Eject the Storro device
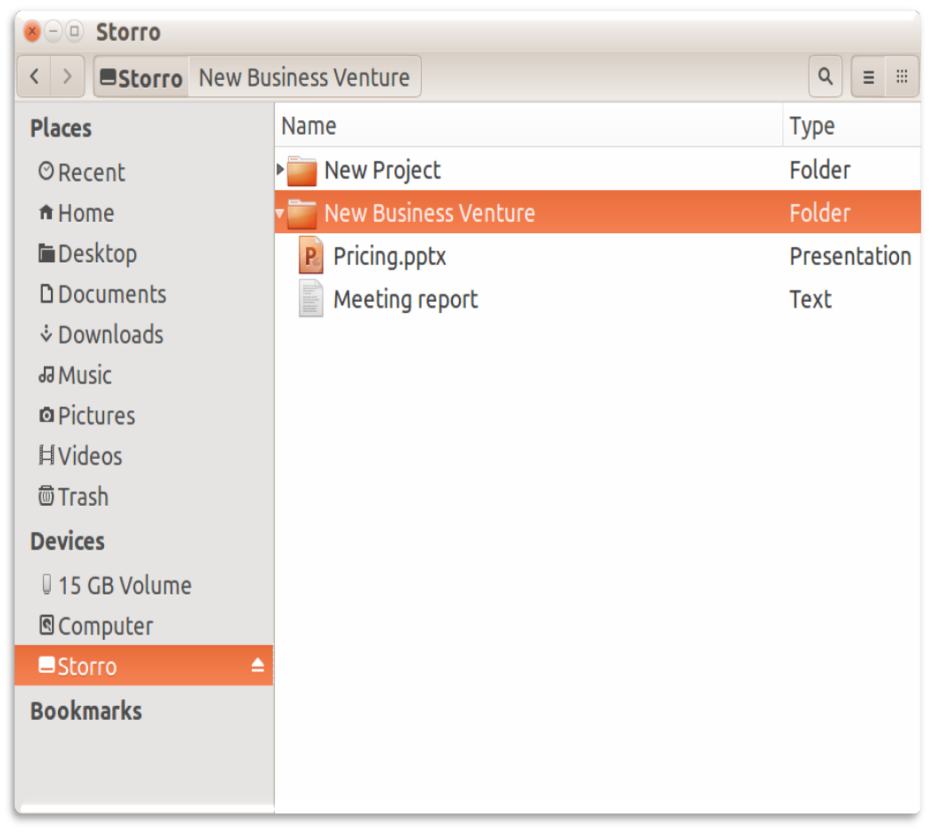The image size is (930, 833). 257,665
